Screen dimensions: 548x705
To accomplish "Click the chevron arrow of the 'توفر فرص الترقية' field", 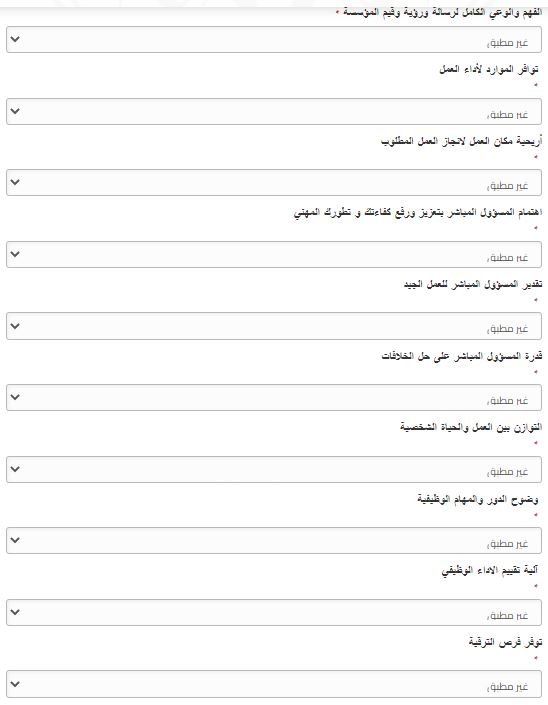I will 15,683.
